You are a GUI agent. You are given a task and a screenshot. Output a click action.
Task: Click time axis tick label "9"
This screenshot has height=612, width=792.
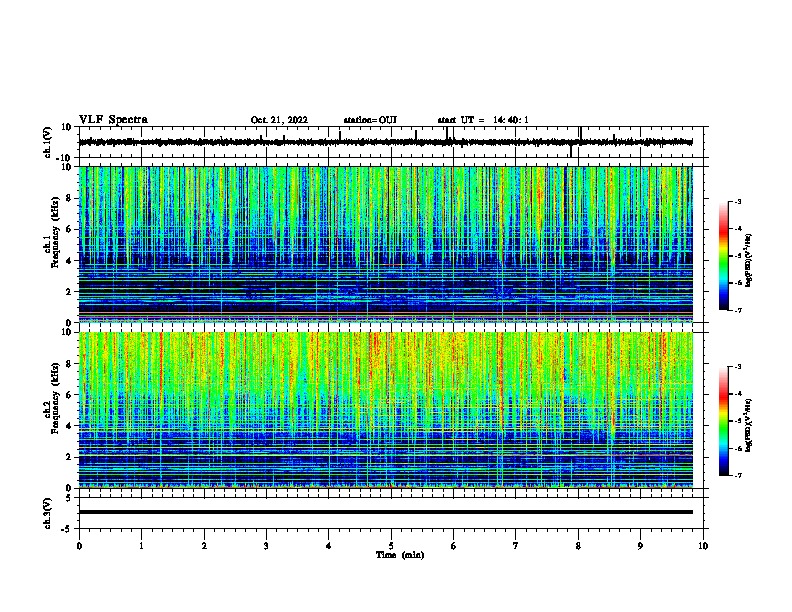tap(640, 546)
